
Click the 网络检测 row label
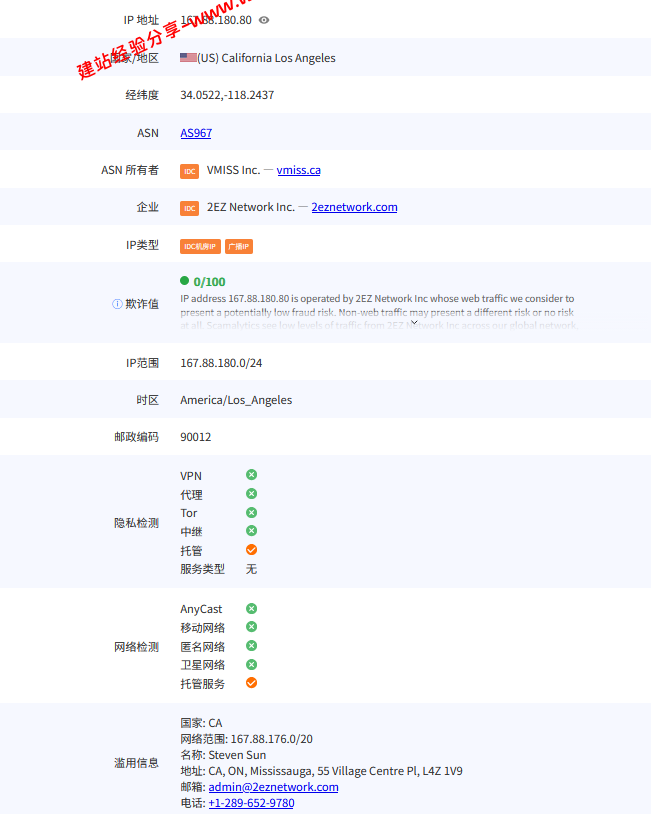pyautogui.click(x=137, y=647)
